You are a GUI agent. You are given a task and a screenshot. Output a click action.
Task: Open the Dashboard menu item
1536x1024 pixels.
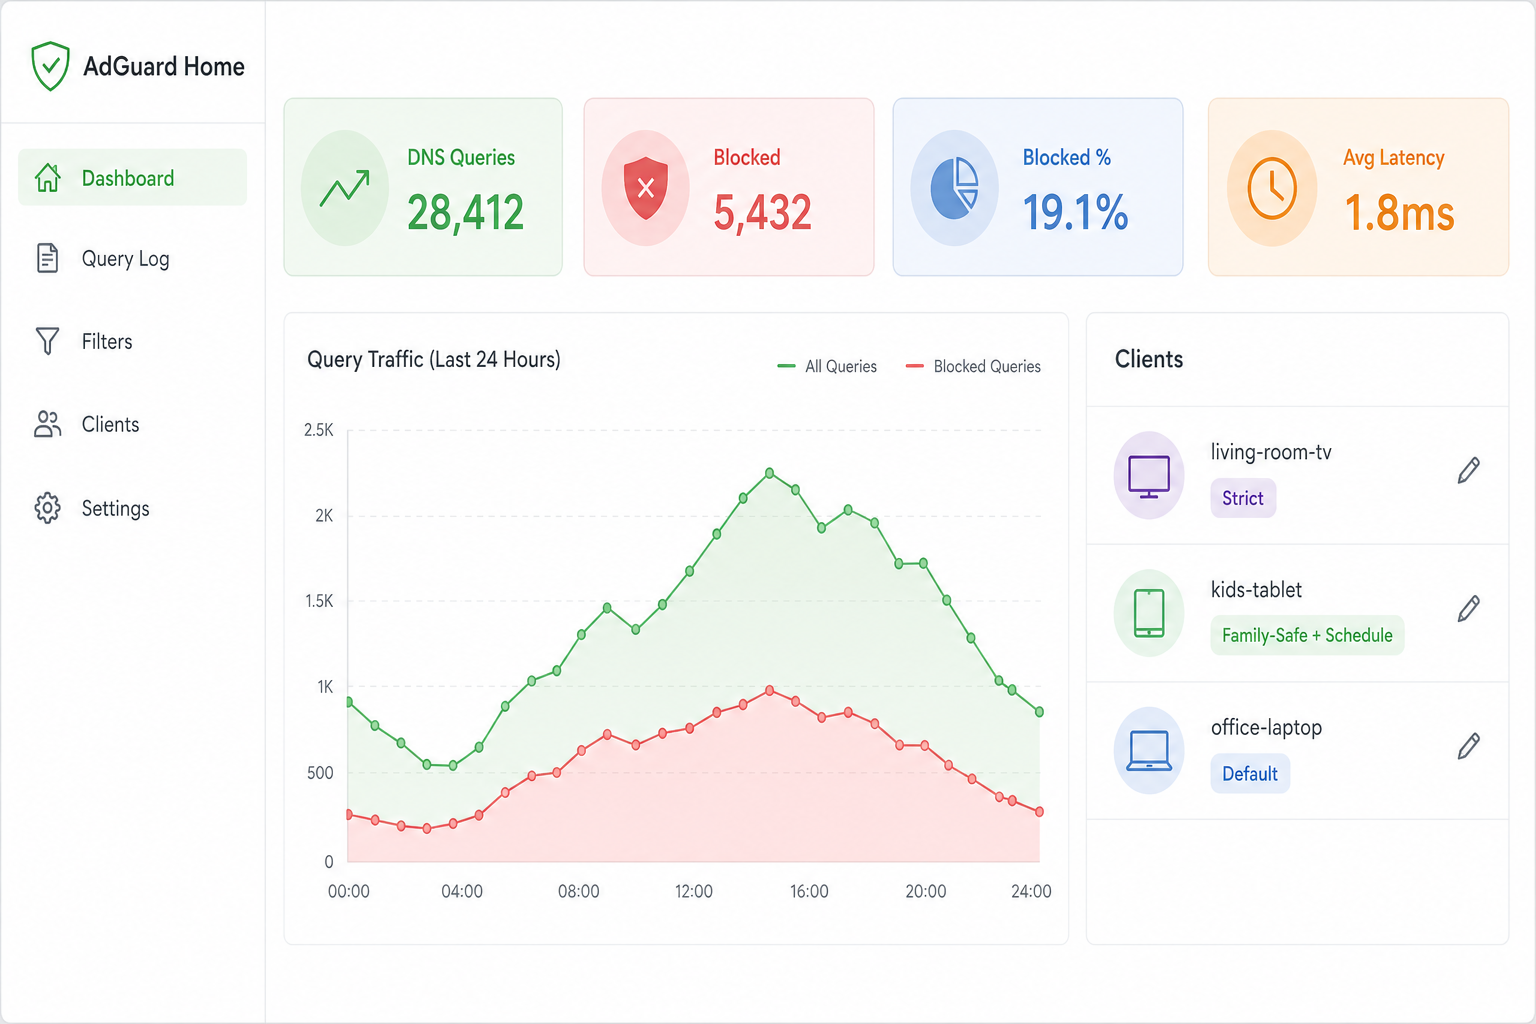tap(132, 178)
